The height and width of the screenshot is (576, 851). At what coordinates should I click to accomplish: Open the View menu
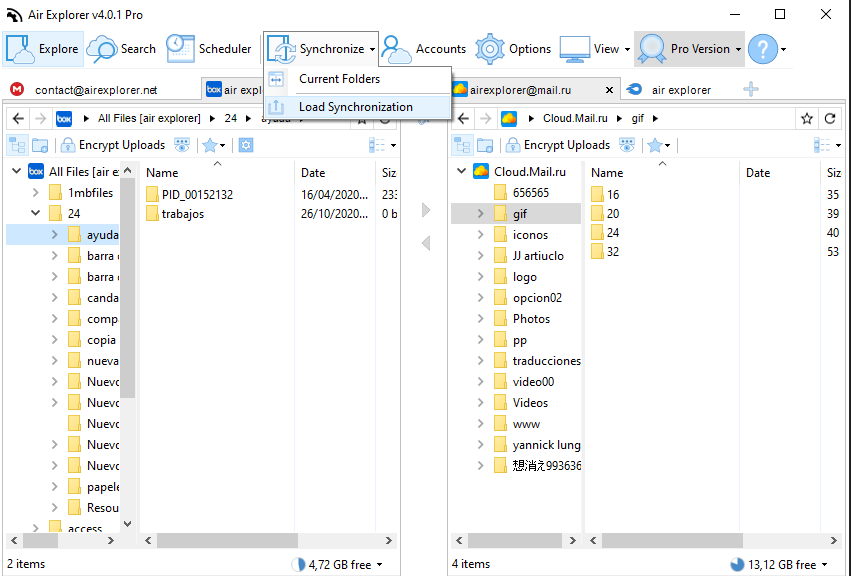click(595, 49)
